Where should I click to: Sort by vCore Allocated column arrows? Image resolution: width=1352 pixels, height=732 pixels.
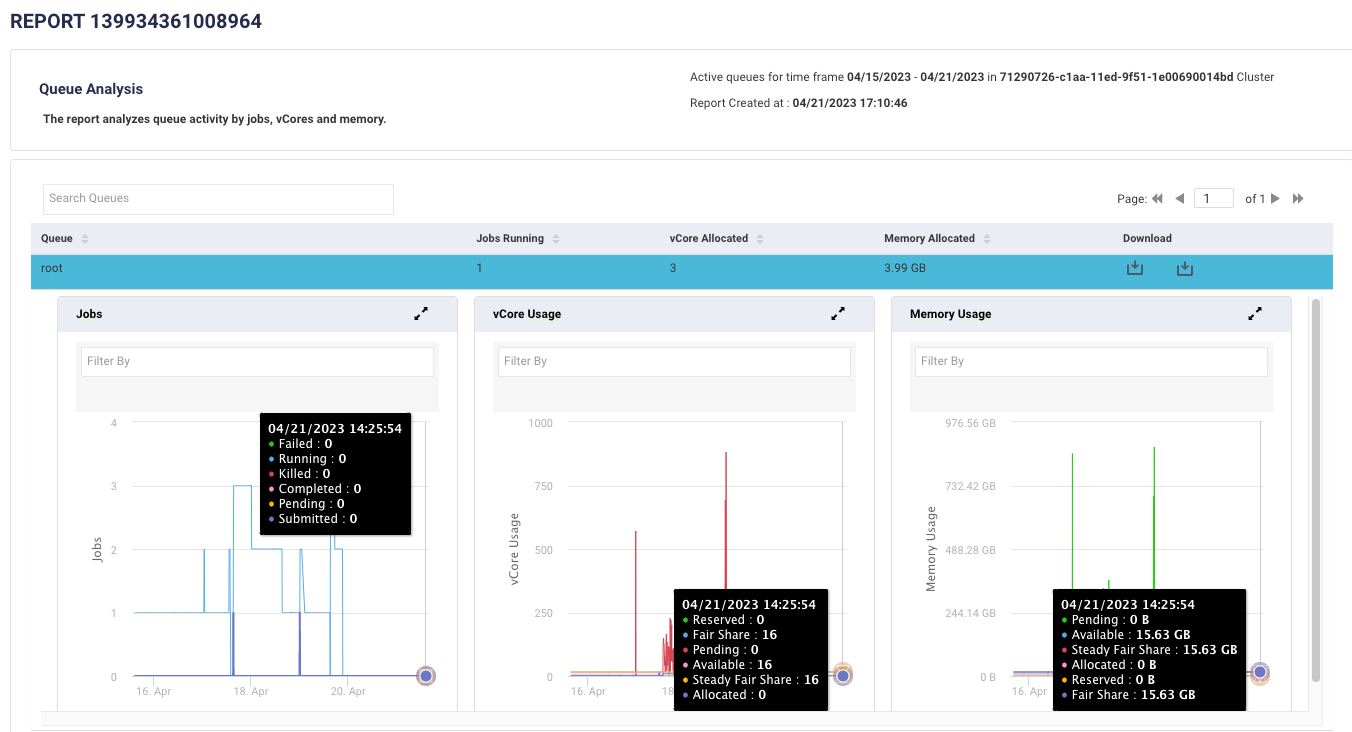coord(760,239)
